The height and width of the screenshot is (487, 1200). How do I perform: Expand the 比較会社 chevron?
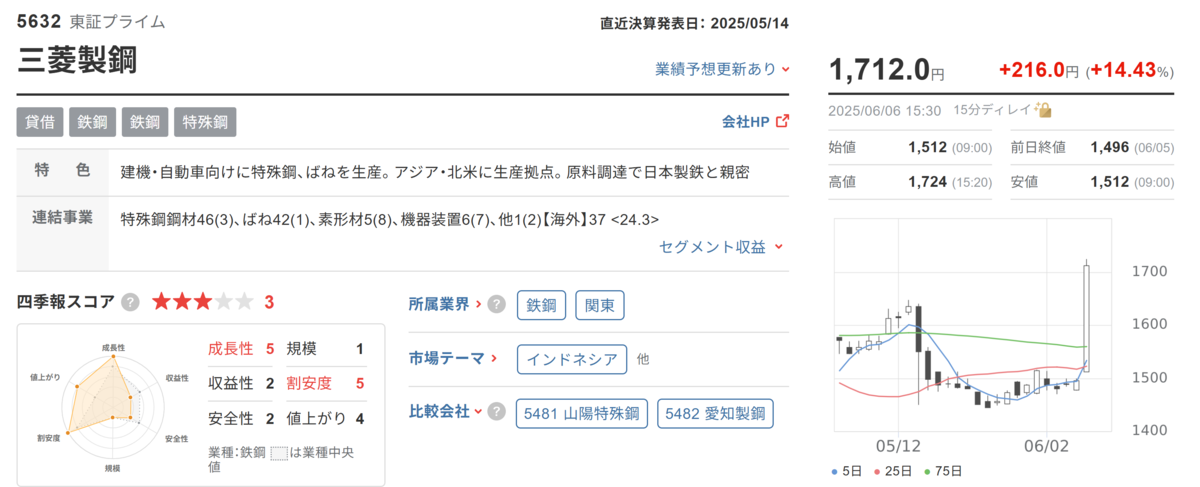pos(478,412)
